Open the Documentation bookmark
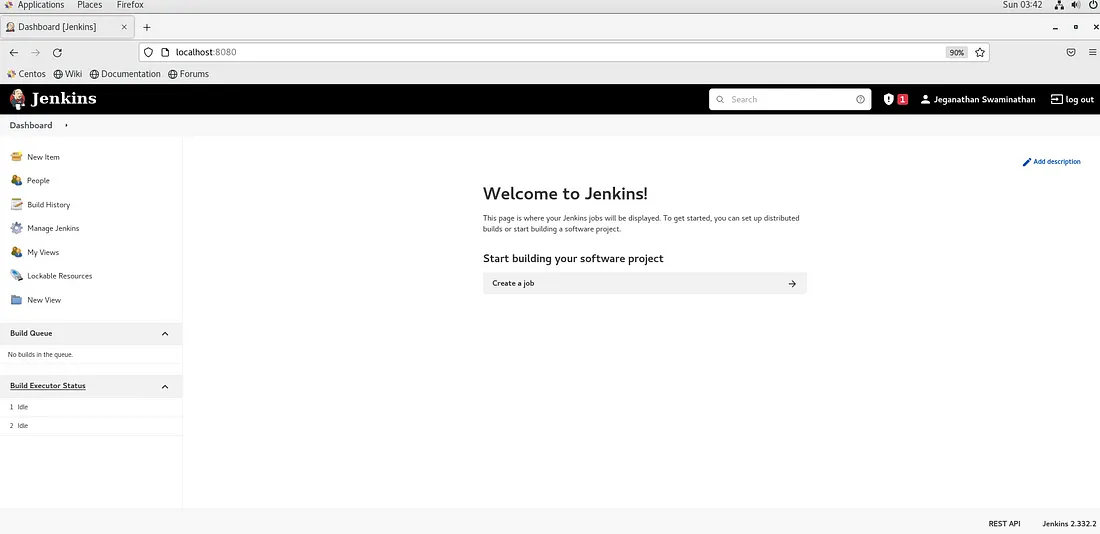Screen dimensions: 1100x534 [125, 74]
